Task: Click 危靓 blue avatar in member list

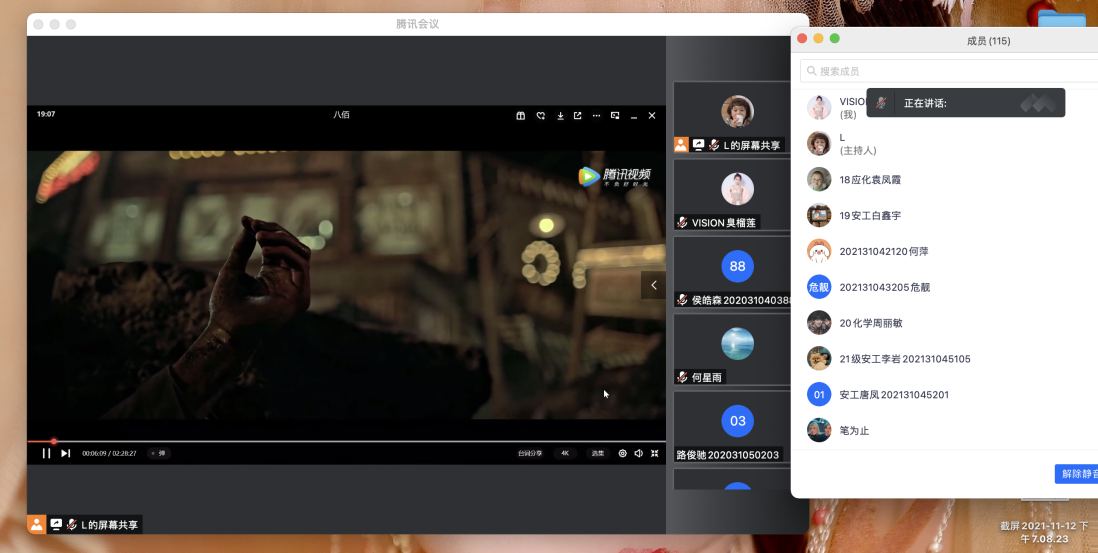Action: pos(819,287)
